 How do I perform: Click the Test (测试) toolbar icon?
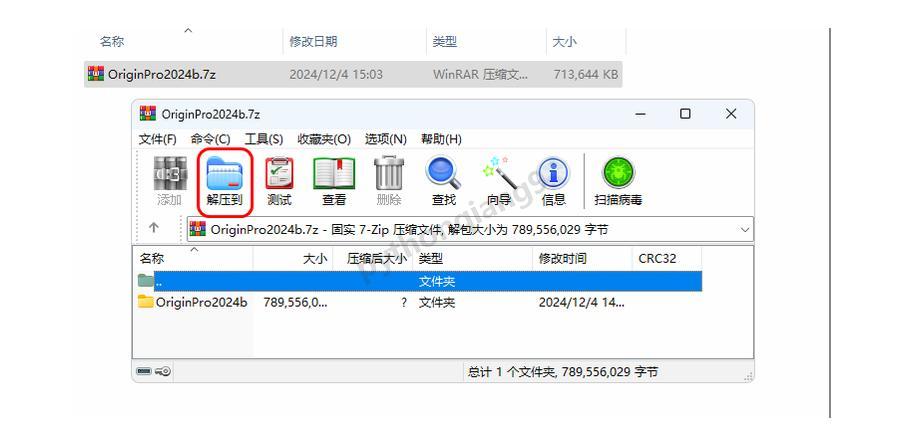click(x=279, y=173)
